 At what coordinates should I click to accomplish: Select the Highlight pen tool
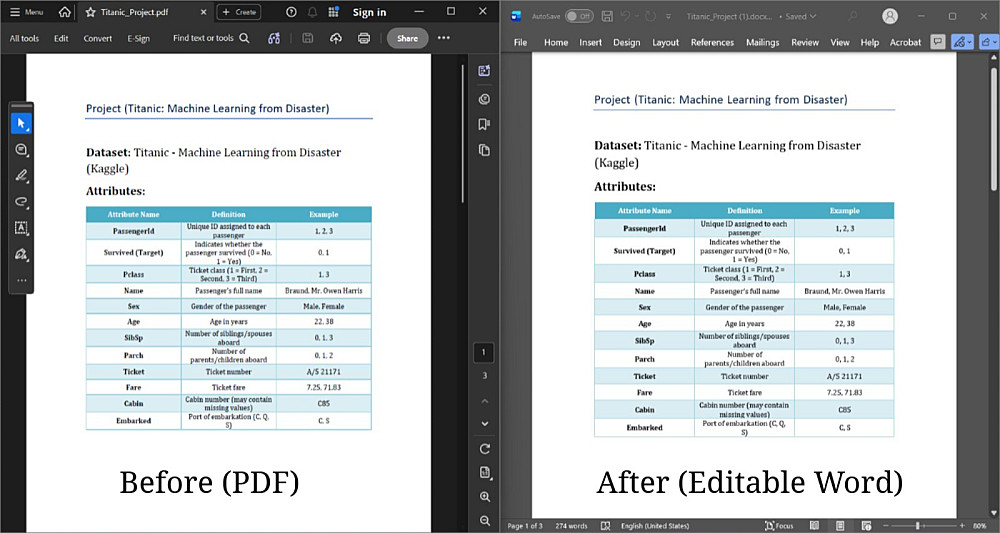pyautogui.click(x=21, y=175)
